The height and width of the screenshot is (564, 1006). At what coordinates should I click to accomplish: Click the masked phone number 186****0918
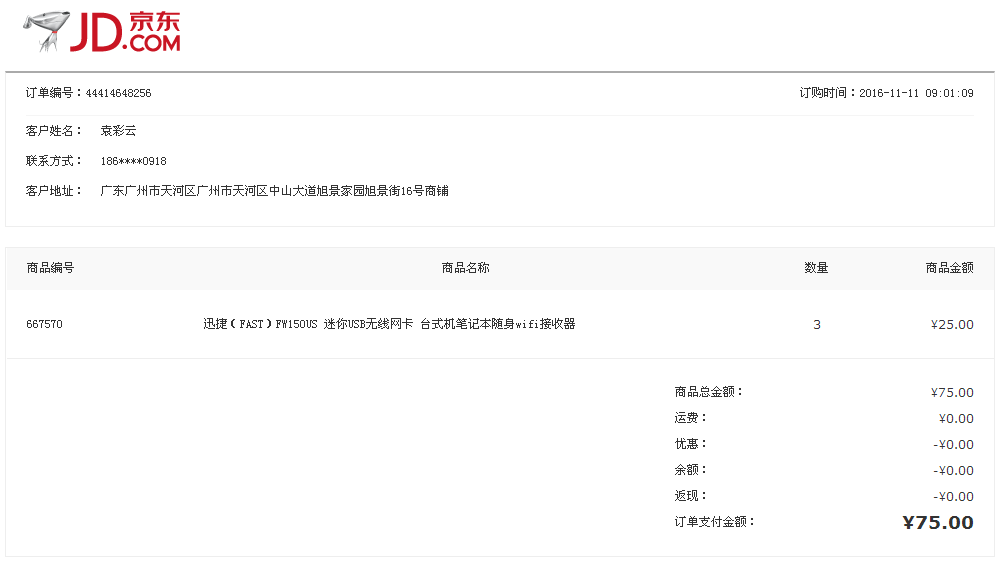[133, 161]
